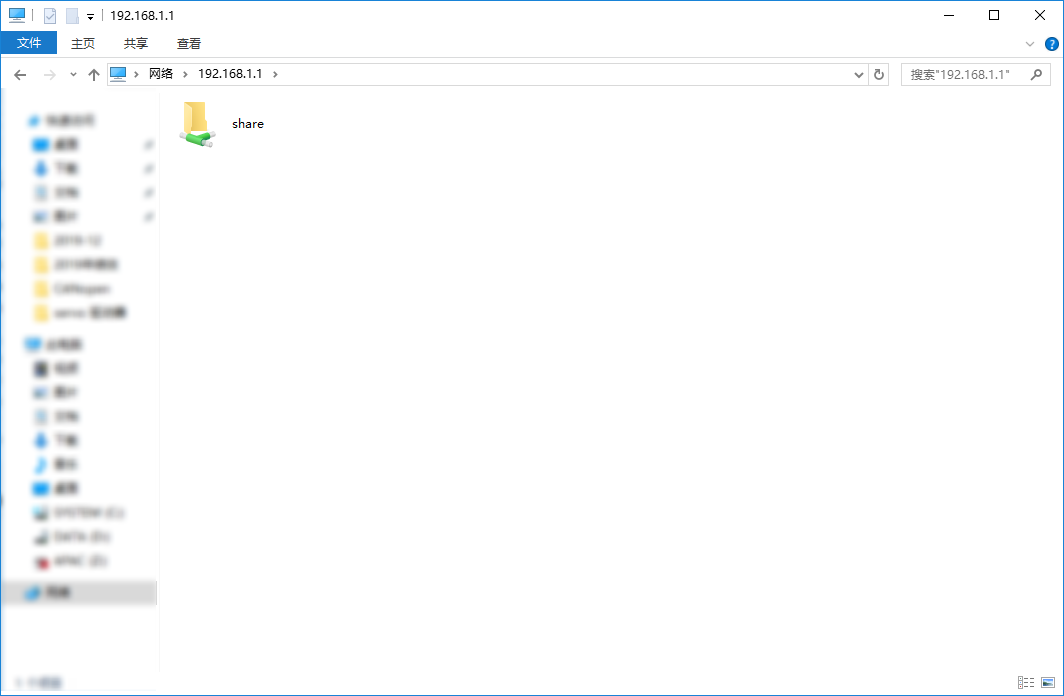
Task: Go up one folder level with the up arrow
Action: tap(93, 74)
